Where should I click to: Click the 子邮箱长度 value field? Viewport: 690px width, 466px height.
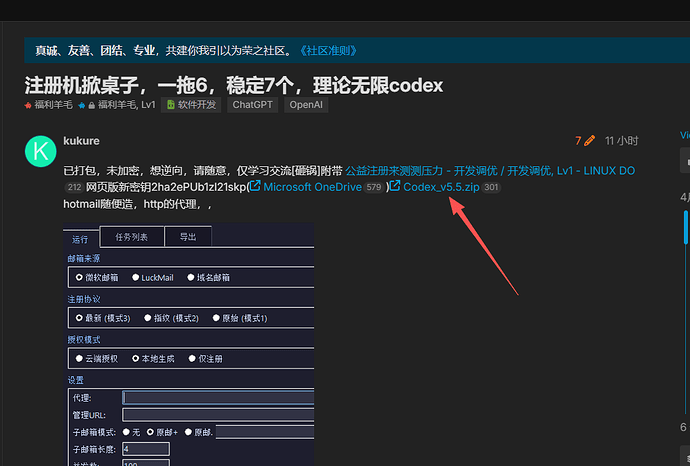pos(146,449)
